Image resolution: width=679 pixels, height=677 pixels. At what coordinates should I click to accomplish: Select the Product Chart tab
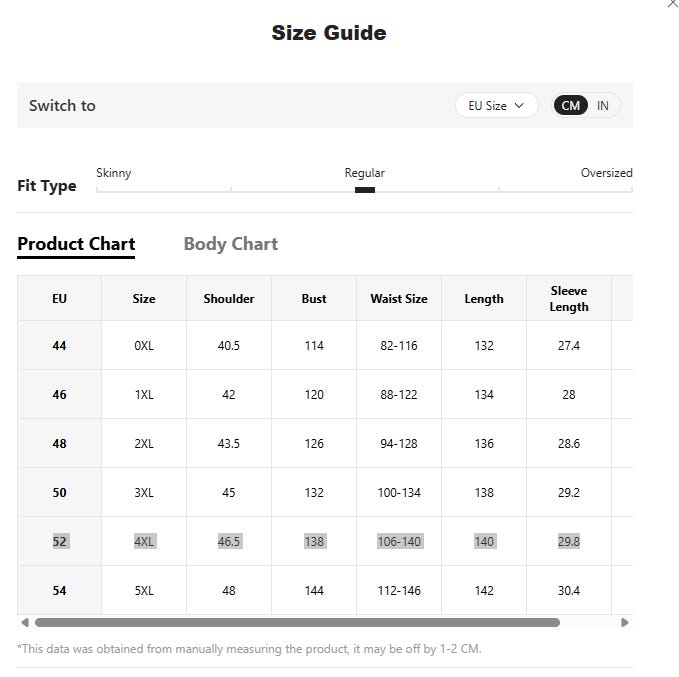pyautogui.click(x=76, y=244)
